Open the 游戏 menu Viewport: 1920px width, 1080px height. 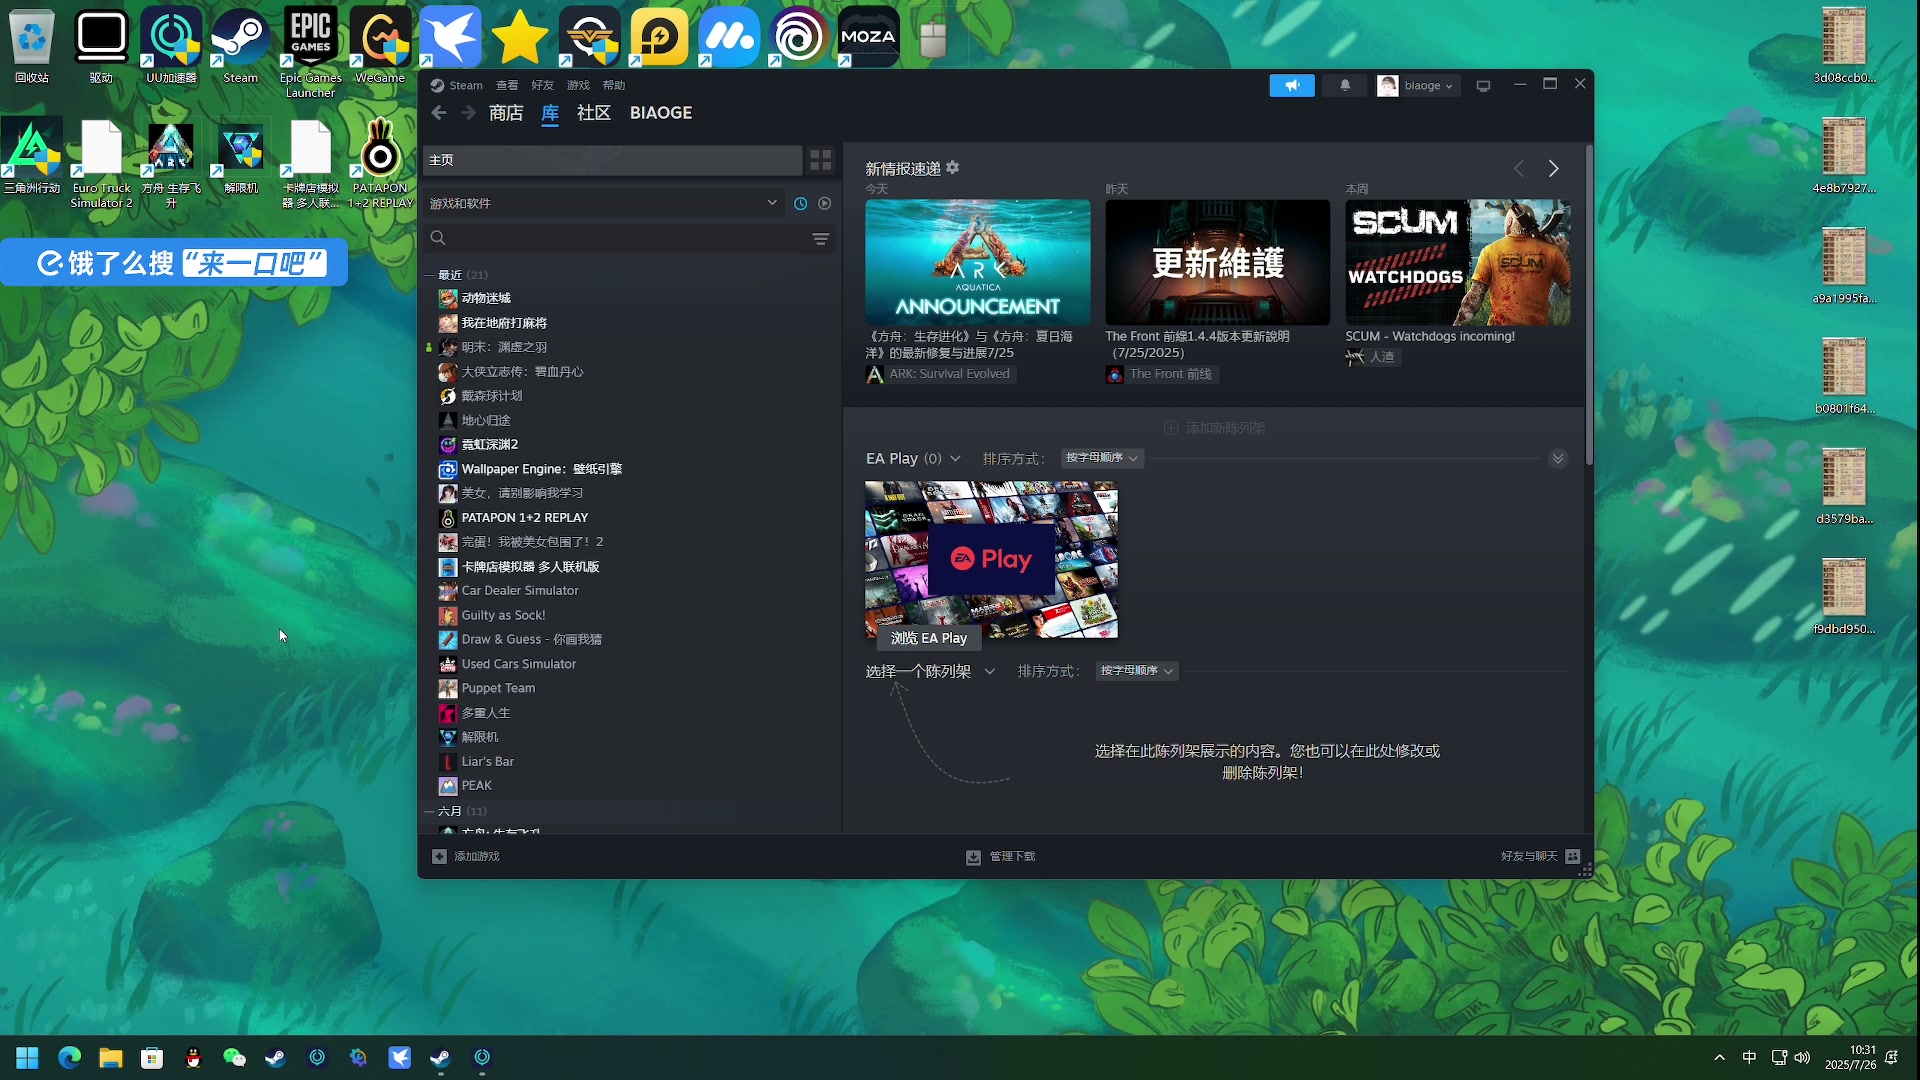[578, 85]
